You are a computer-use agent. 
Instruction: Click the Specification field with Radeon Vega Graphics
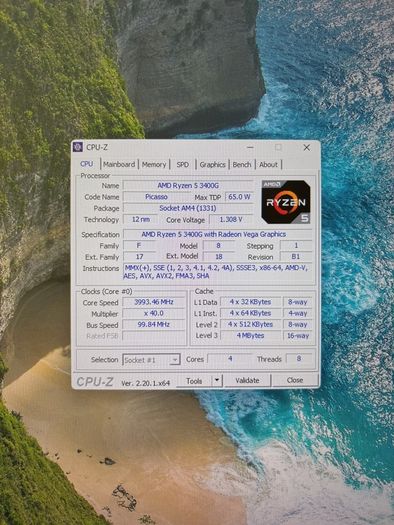pyautogui.click(x=218, y=234)
